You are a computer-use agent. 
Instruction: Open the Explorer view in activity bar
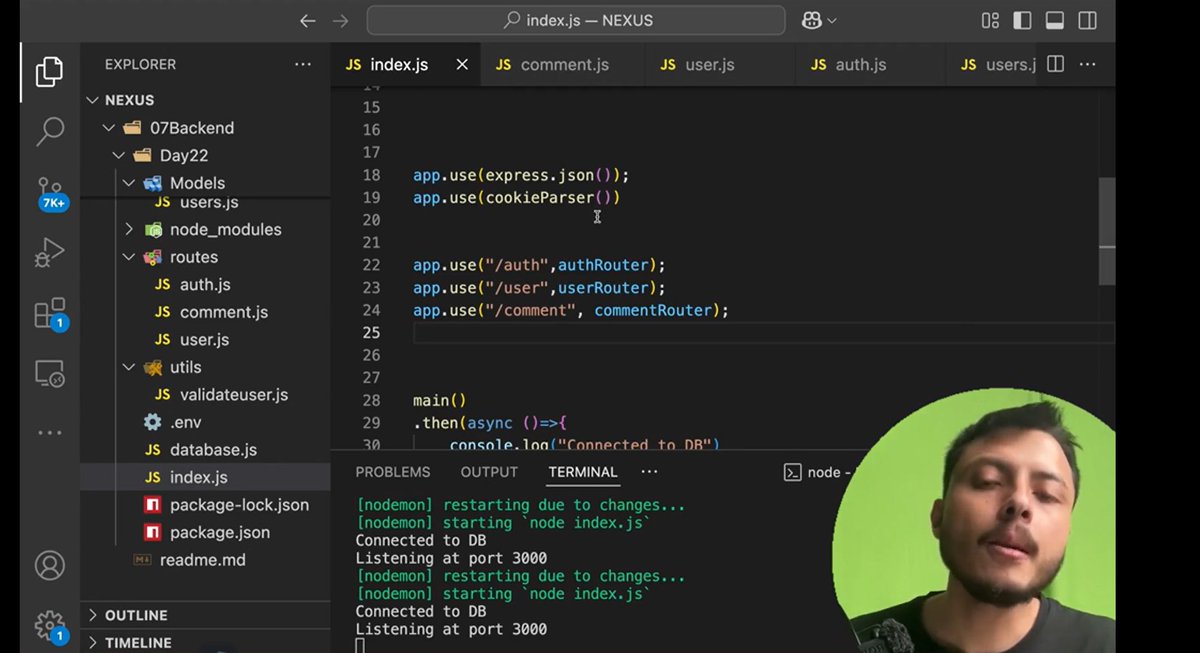click(x=49, y=72)
